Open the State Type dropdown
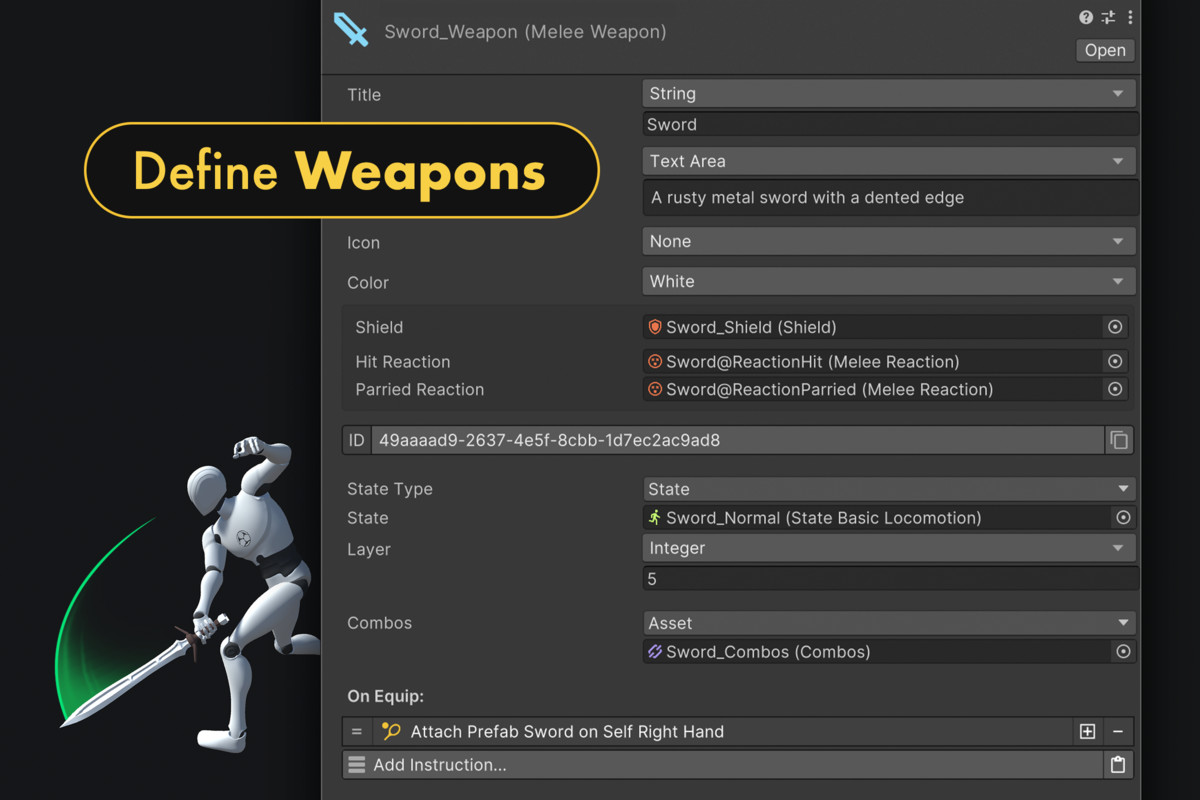1200x800 pixels. point(888,488)
